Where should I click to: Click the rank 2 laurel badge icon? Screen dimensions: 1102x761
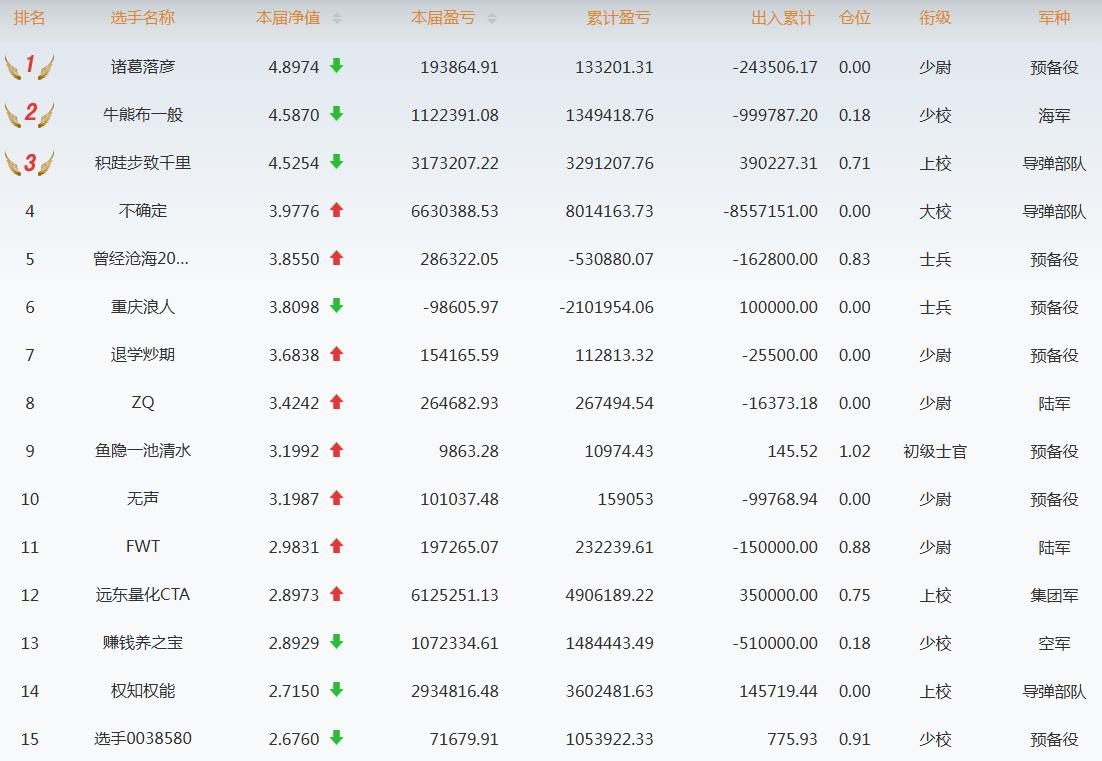29,115
